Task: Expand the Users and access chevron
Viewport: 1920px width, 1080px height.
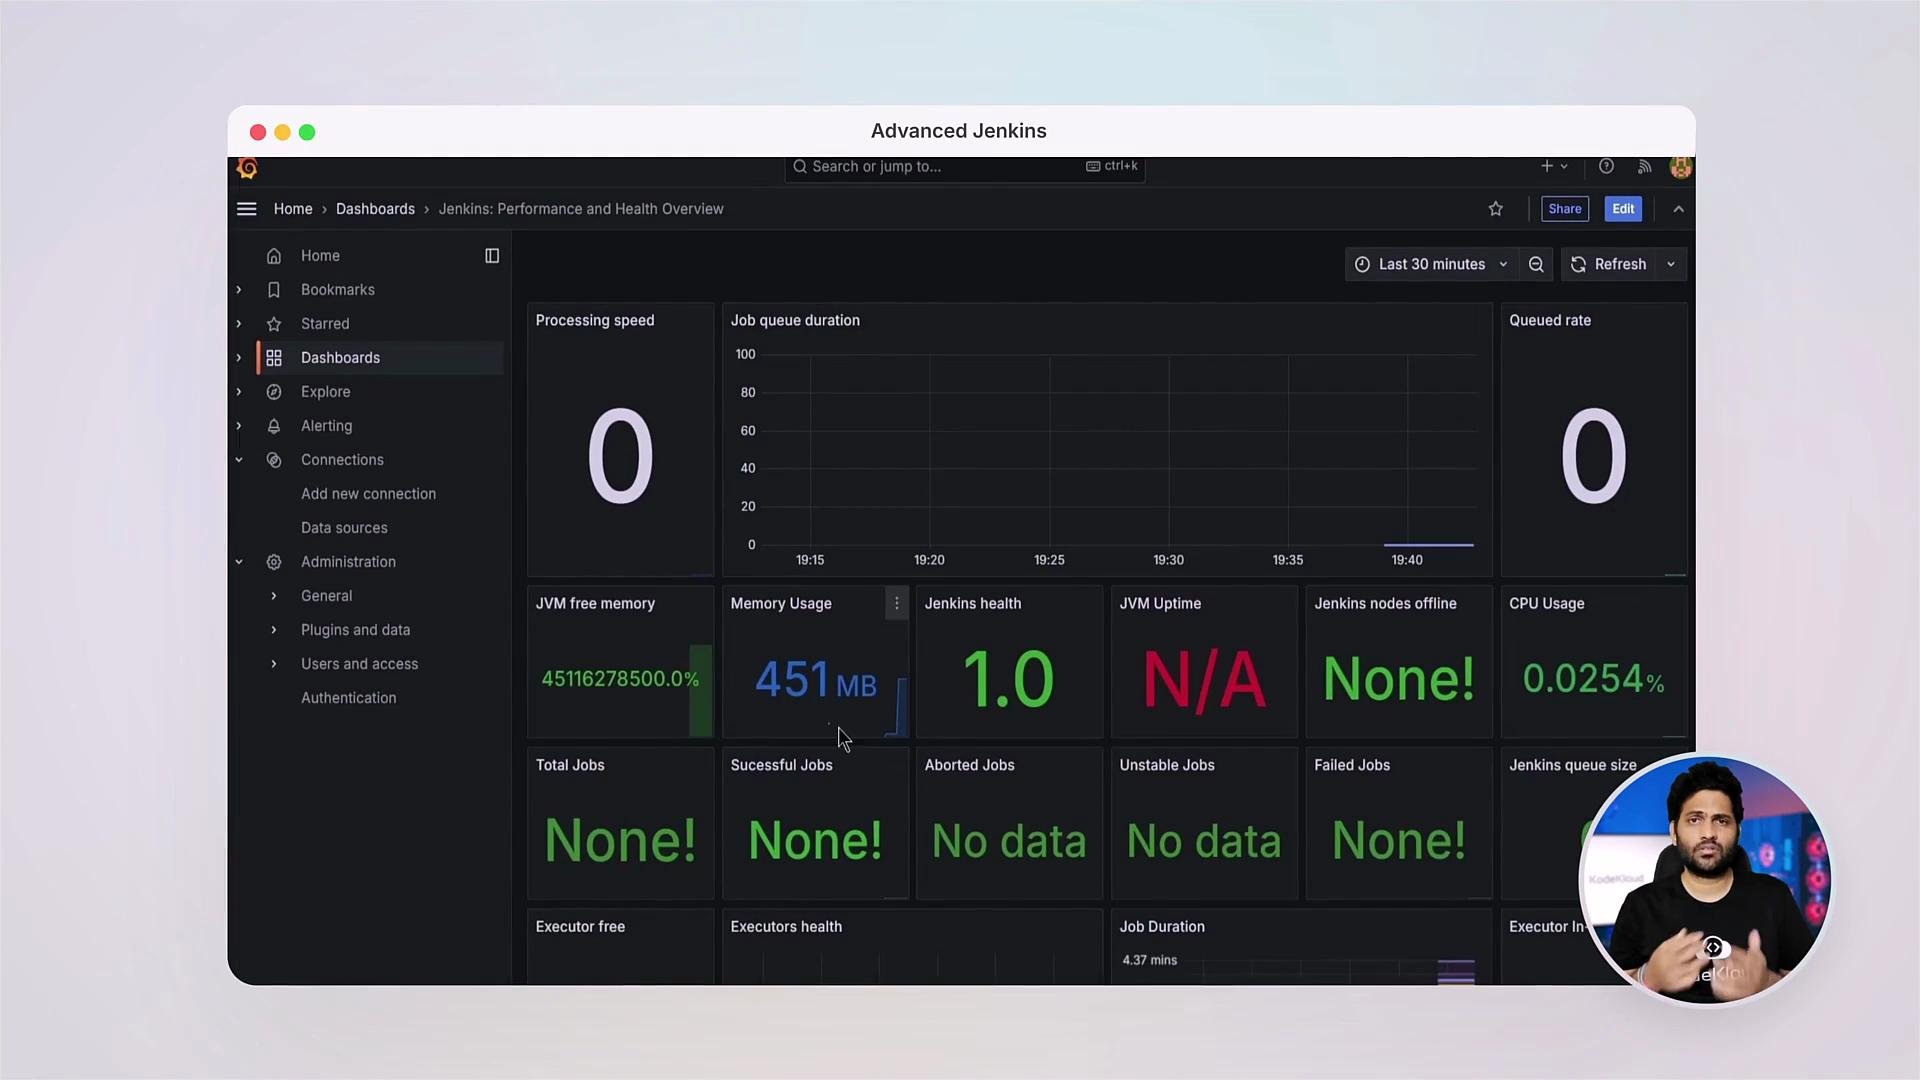Action: point(274,664)
